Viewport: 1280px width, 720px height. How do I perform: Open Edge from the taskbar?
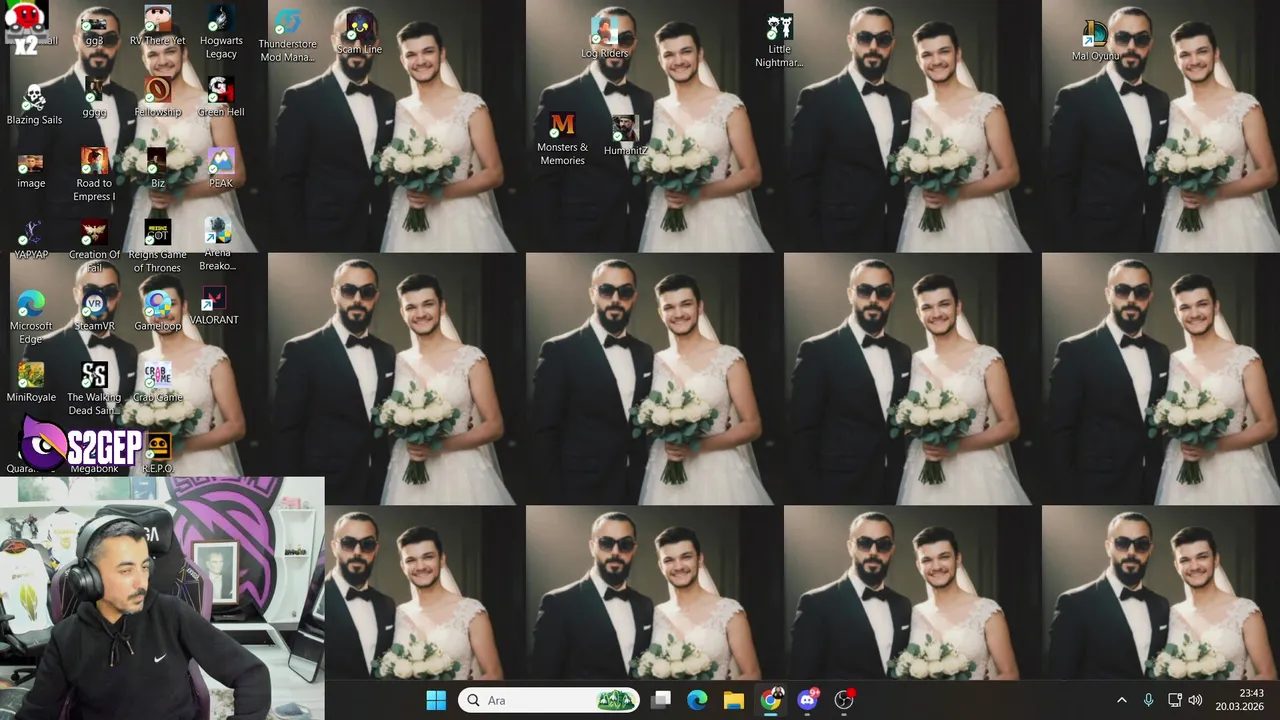click(x=697, y=700)
